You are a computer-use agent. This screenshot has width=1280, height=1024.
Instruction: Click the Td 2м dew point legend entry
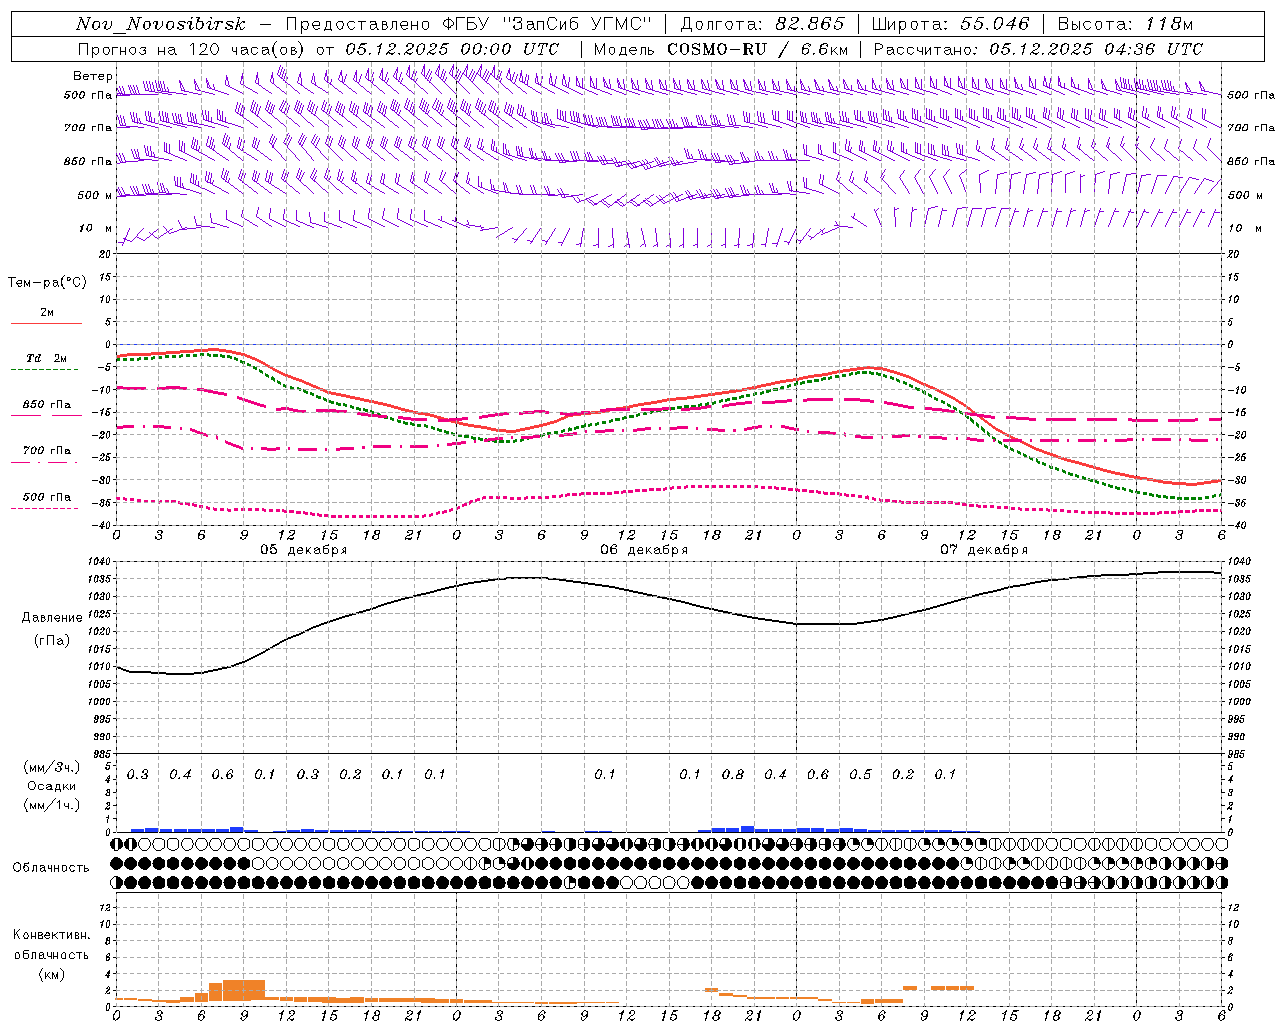[x=47, y=358]
